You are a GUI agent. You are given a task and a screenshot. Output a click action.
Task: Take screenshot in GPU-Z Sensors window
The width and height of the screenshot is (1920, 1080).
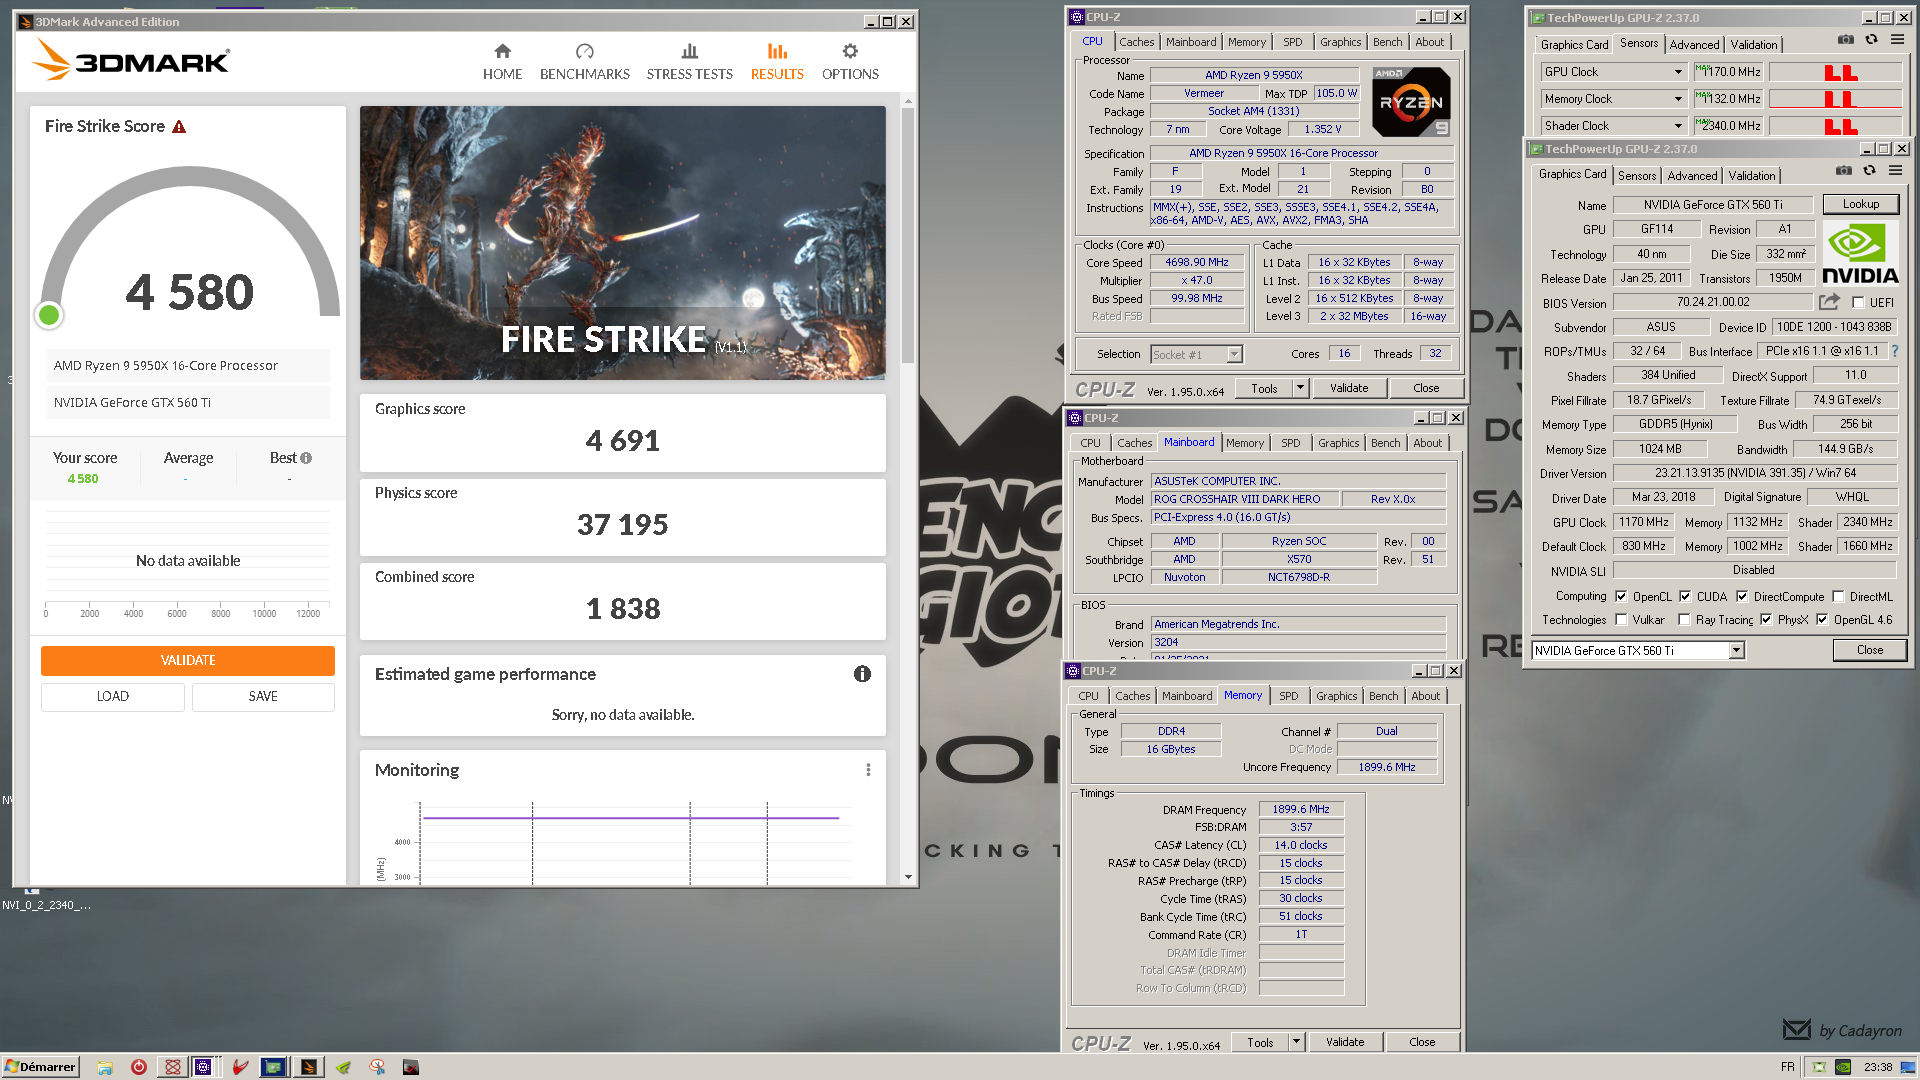coord(1845,40)
